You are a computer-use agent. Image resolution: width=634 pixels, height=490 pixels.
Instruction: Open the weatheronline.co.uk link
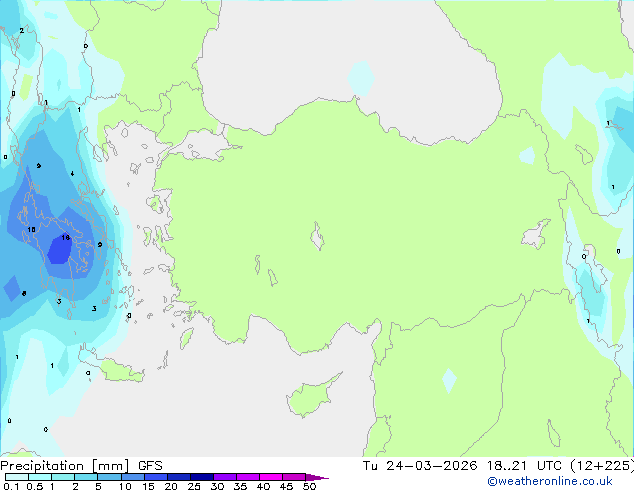click(550, 481)
